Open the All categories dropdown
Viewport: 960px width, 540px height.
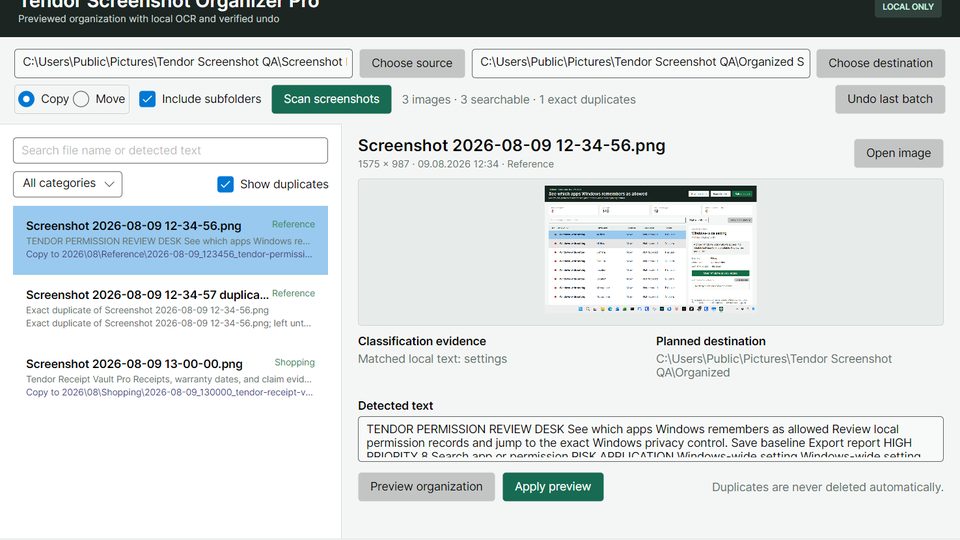[x=68, y=184]
